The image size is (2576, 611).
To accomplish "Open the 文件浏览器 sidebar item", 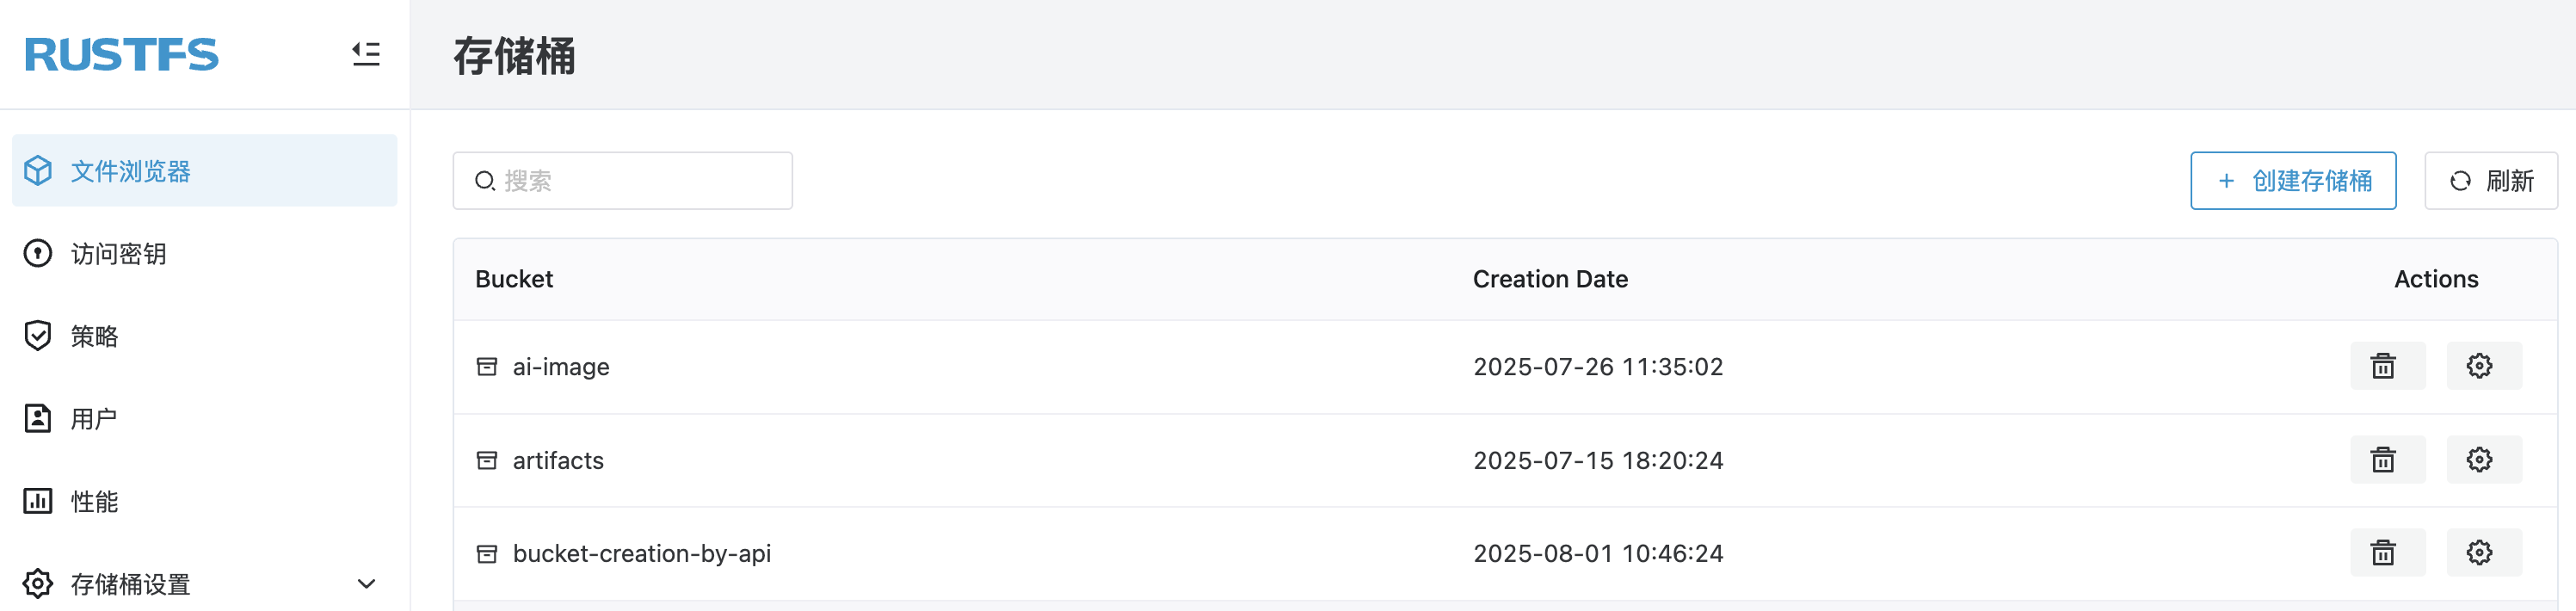I will [130, 171].
